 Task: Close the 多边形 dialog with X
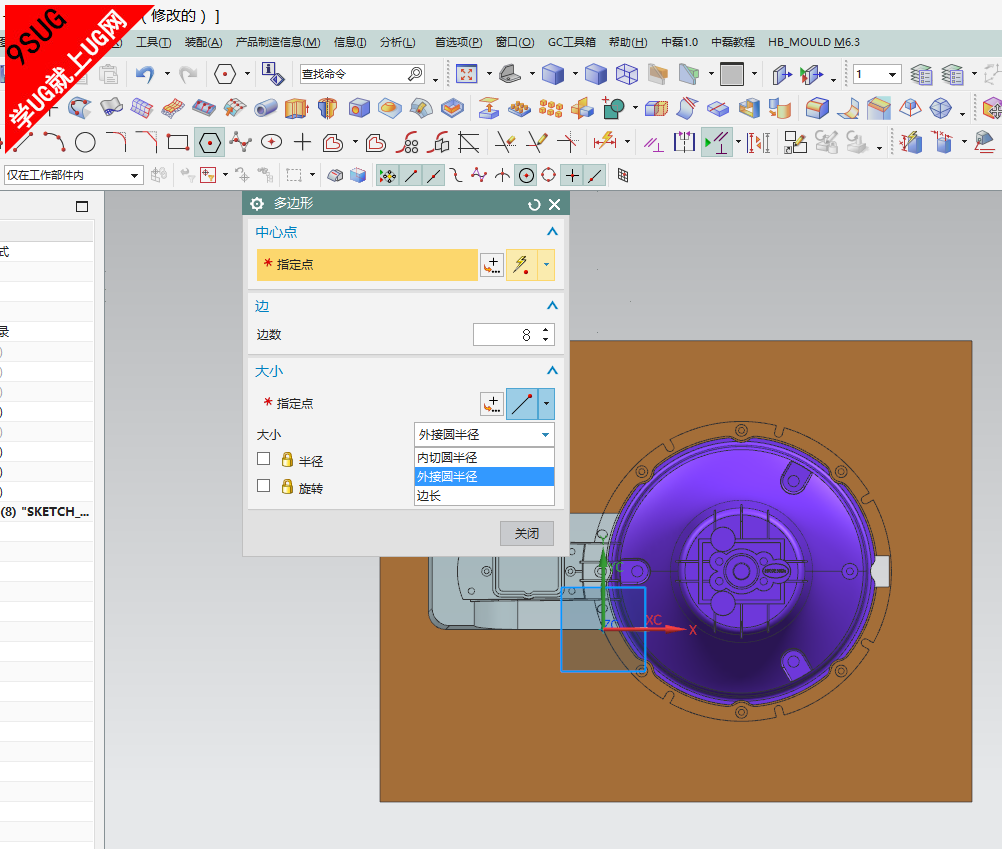pos(555,204)
